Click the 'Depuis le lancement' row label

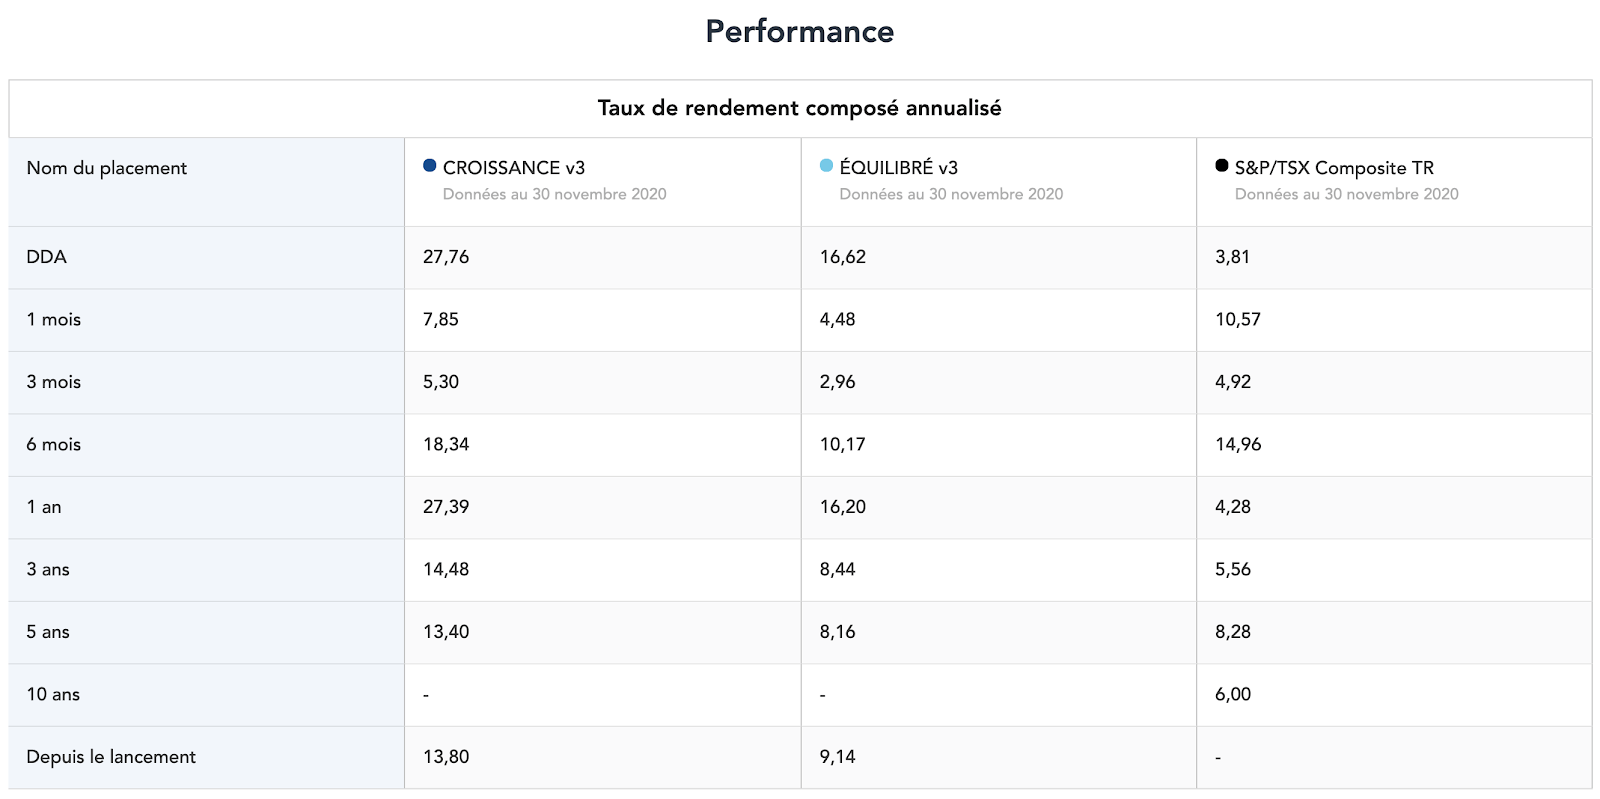(x=111, y=757)
